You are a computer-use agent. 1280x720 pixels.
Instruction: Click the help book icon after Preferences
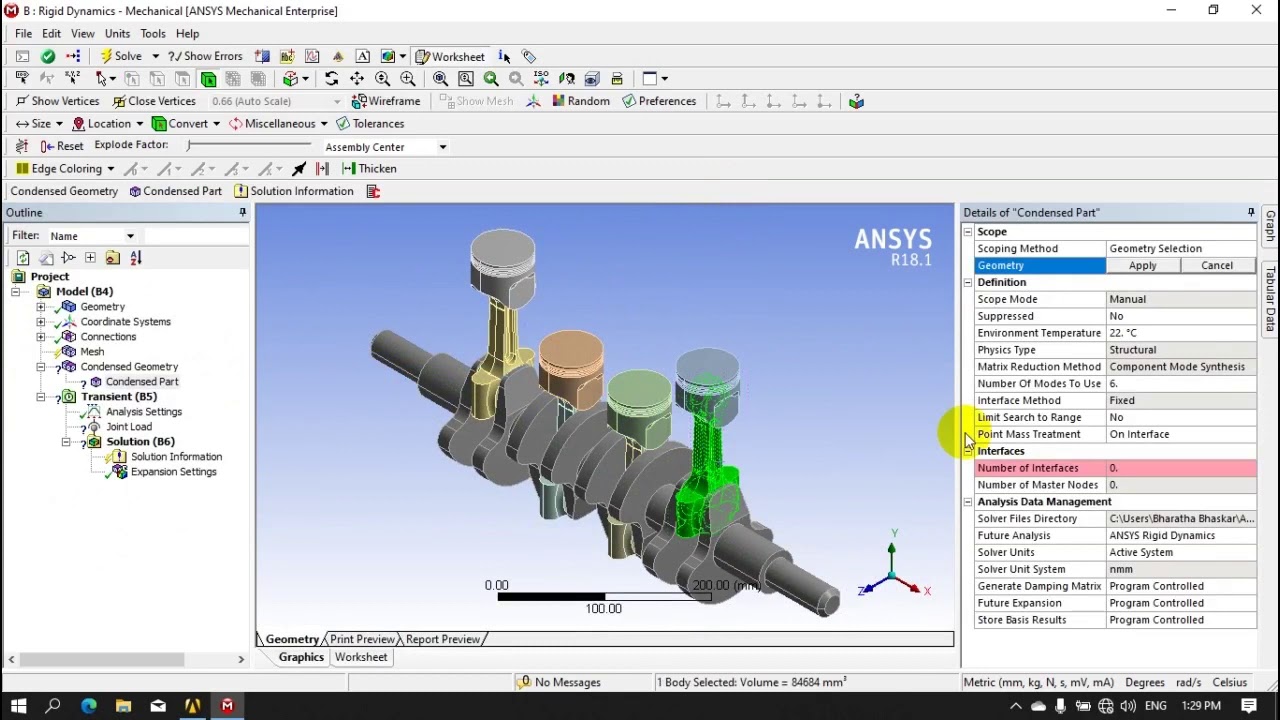tap(856, 101)
